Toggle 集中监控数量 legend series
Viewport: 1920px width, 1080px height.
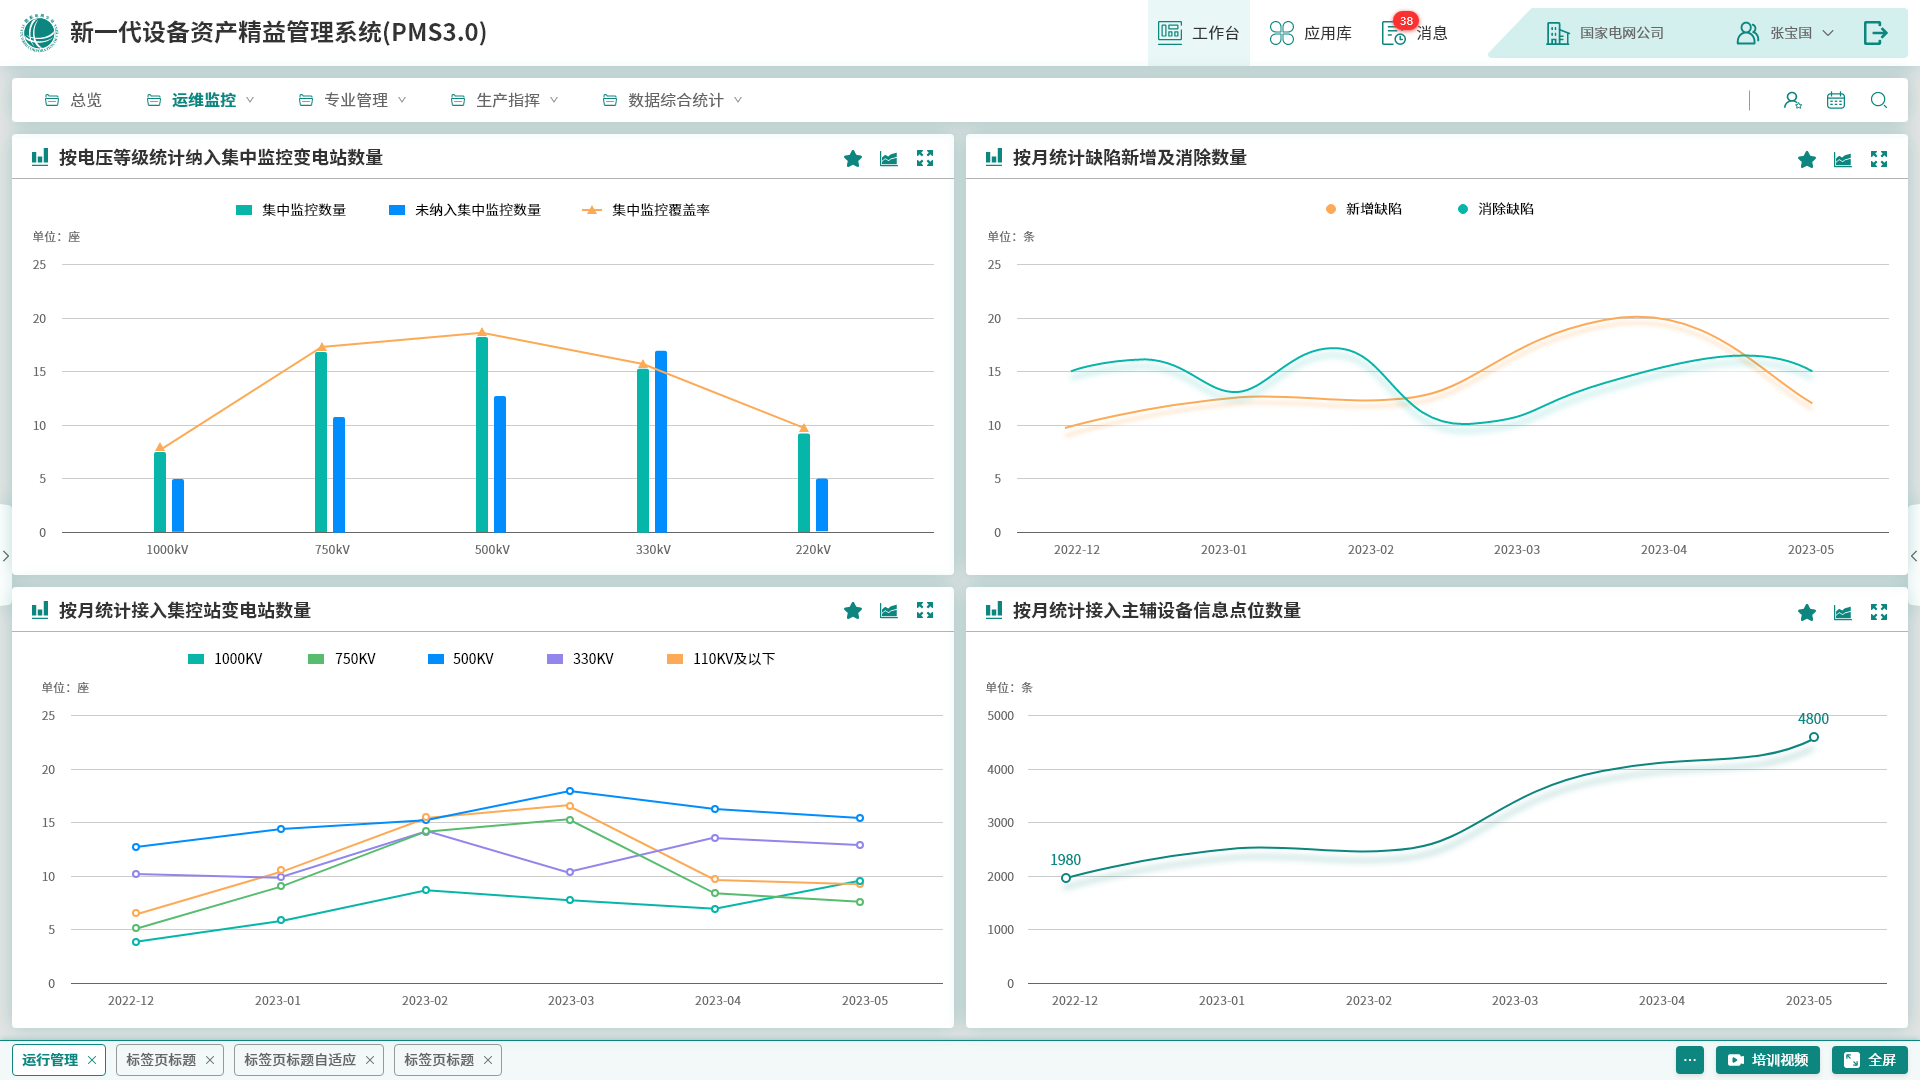click(291, 210)
